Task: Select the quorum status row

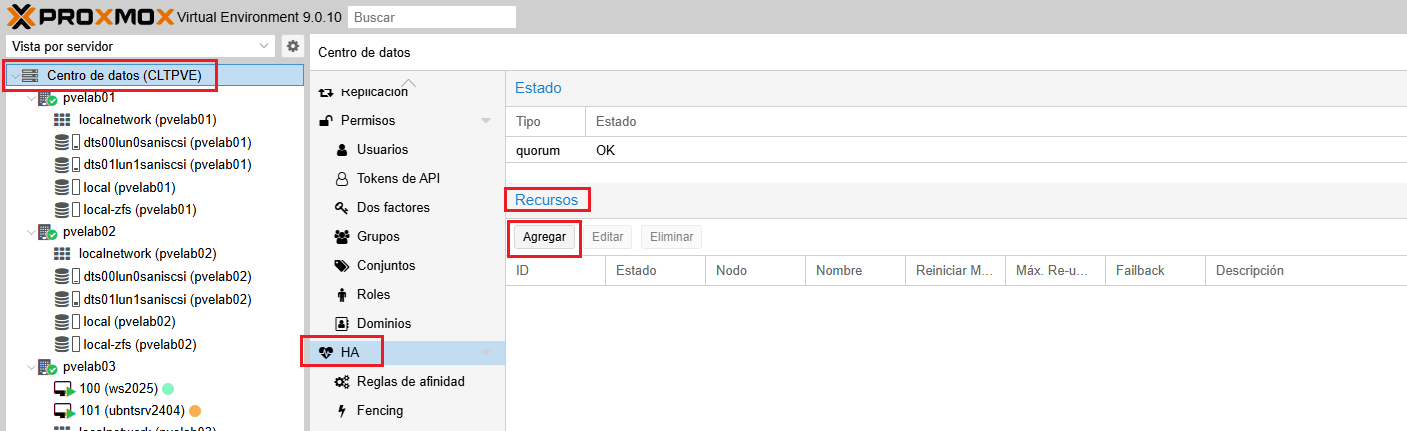Action: (x=956, y=150)
